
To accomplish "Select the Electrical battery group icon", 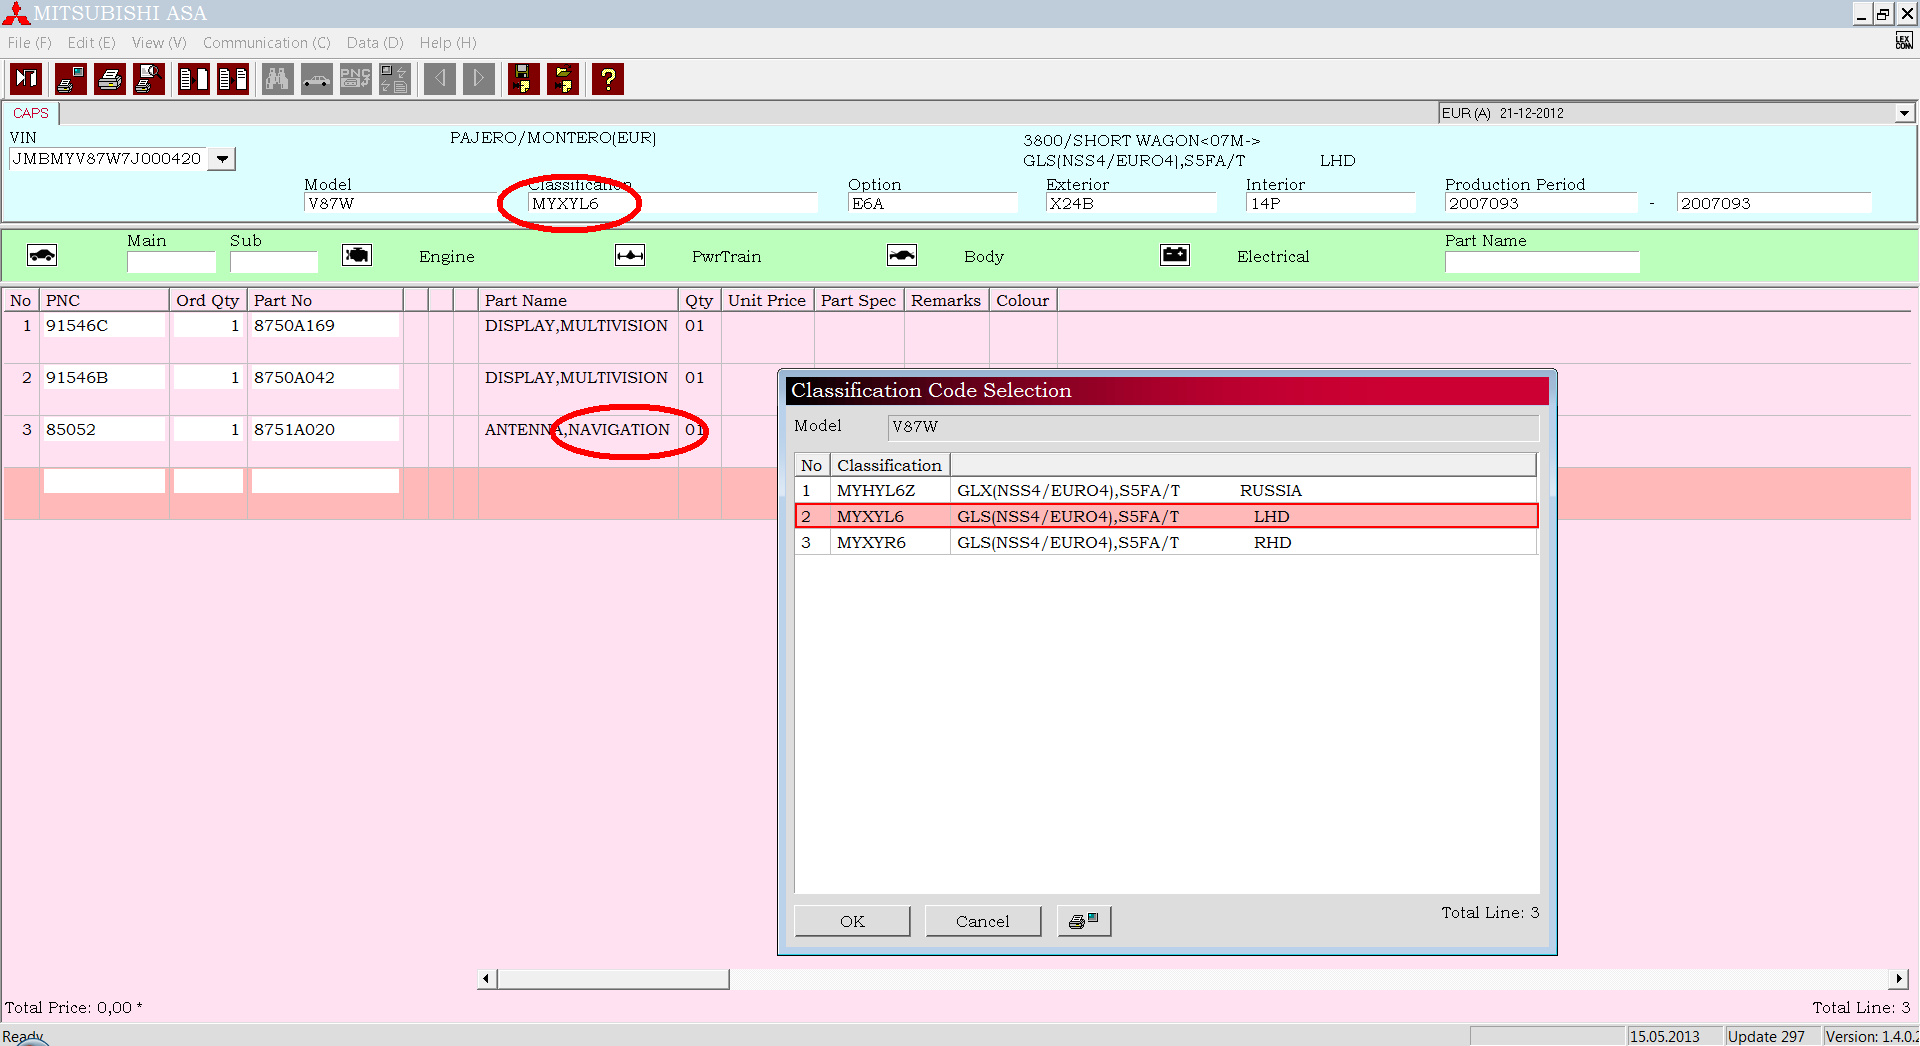I will click(1175, 256).
